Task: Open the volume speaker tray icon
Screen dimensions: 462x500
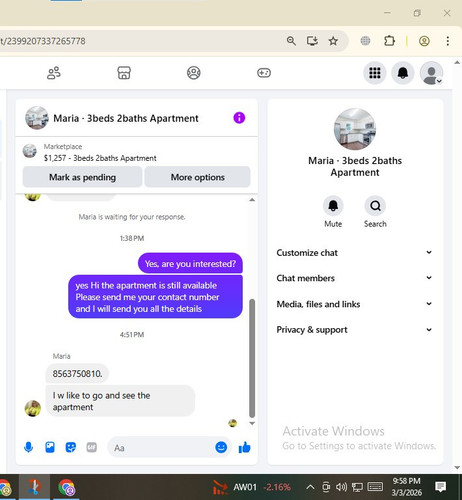Action: tap(341, 487)
